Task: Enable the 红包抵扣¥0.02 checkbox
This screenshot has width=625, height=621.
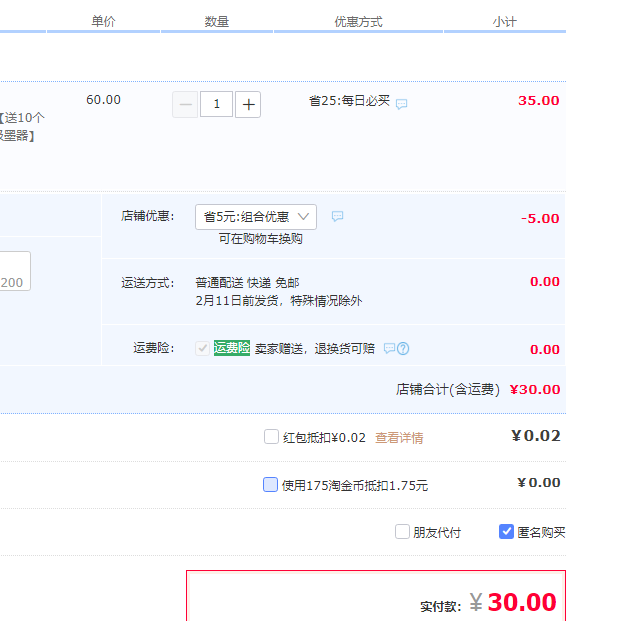Action: [271, 437]
